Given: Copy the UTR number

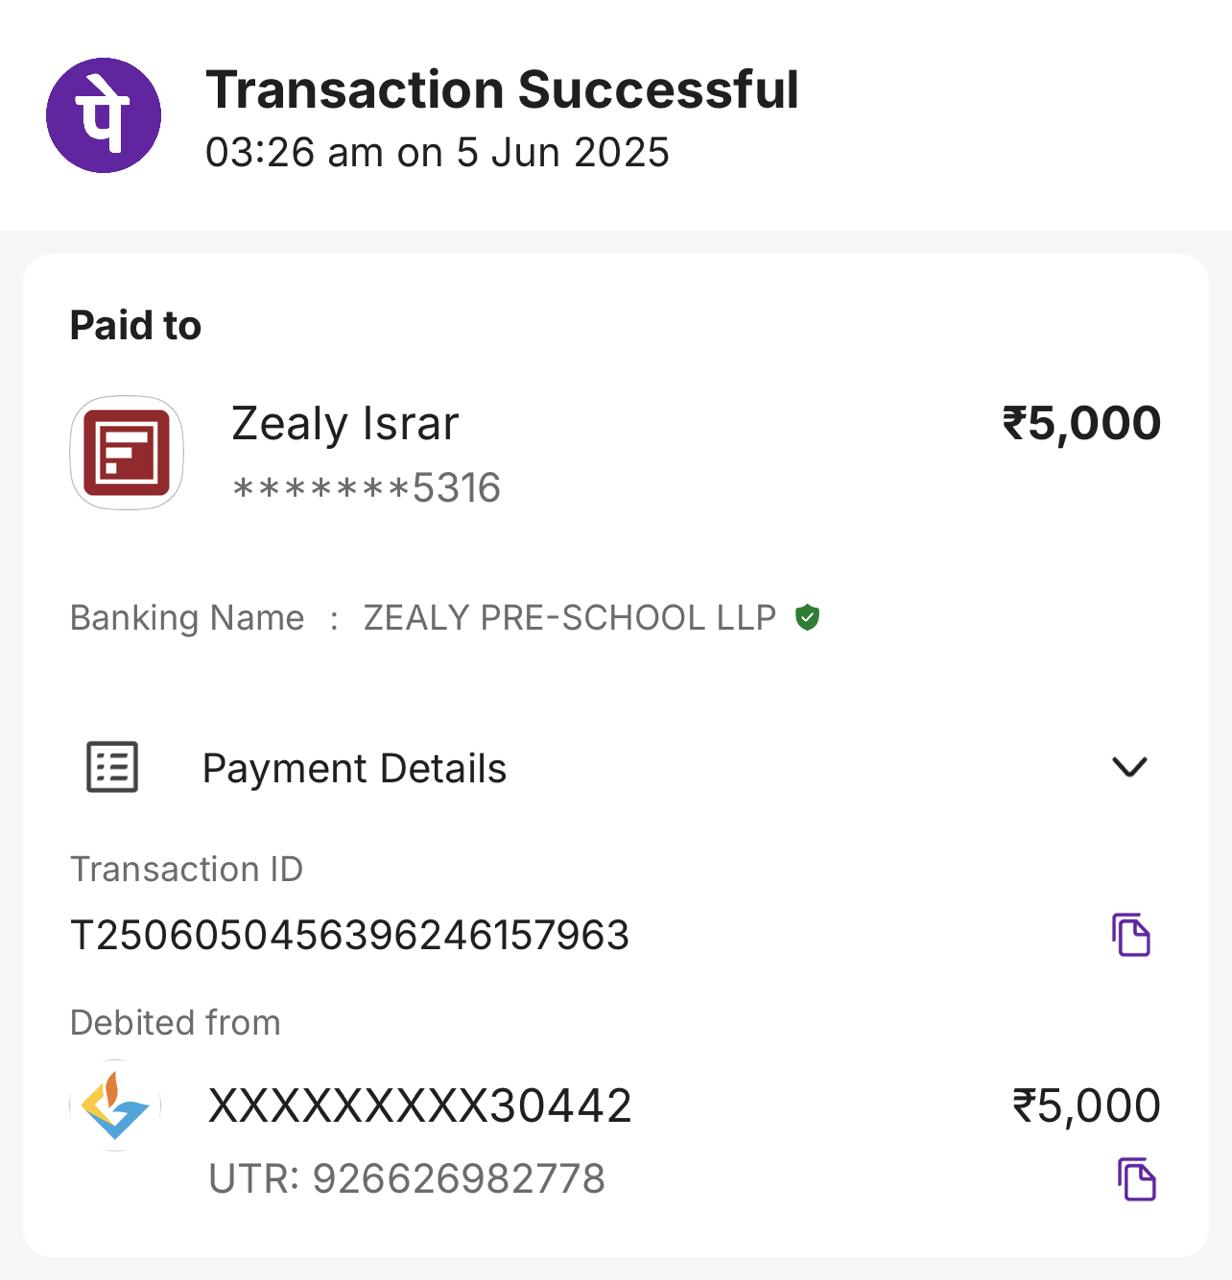Looking at the screenshot, I should 1136,1179.
